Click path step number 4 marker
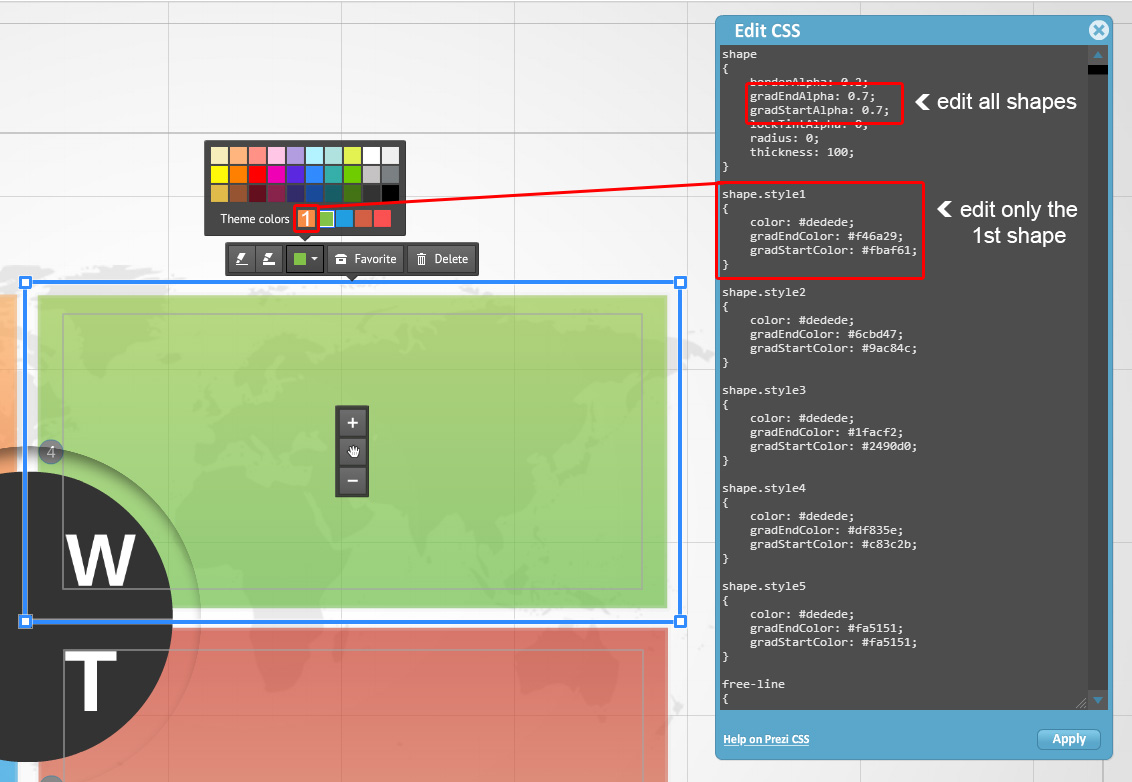 51,453
